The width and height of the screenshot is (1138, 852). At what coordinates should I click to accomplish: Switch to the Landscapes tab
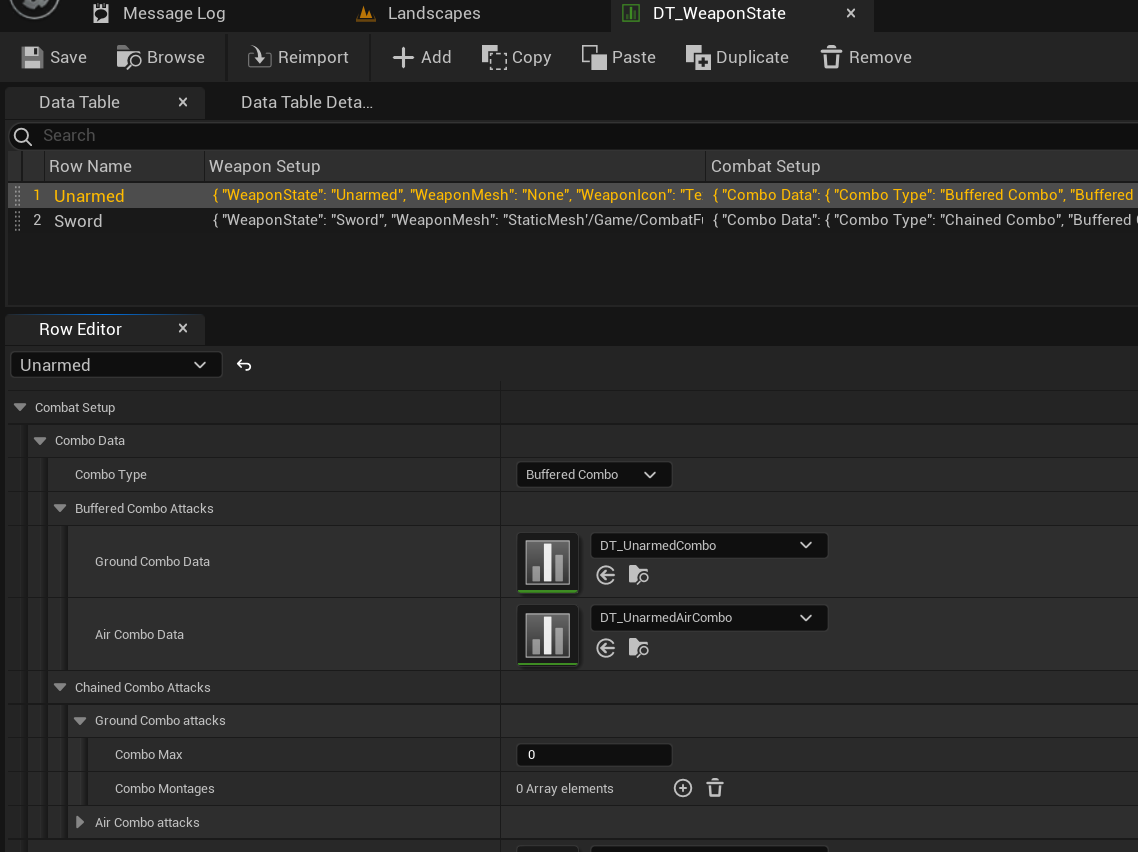[419, 14]
